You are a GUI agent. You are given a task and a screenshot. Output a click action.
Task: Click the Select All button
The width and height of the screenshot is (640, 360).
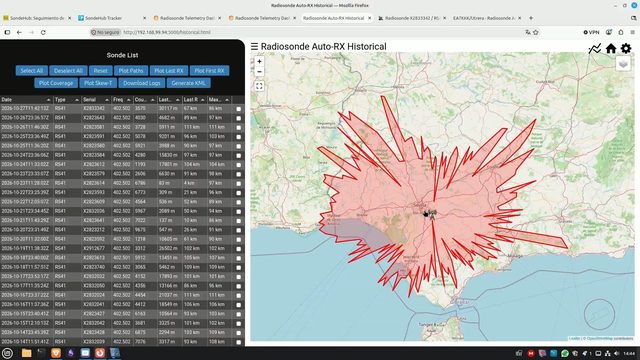[x=32, y=71]
